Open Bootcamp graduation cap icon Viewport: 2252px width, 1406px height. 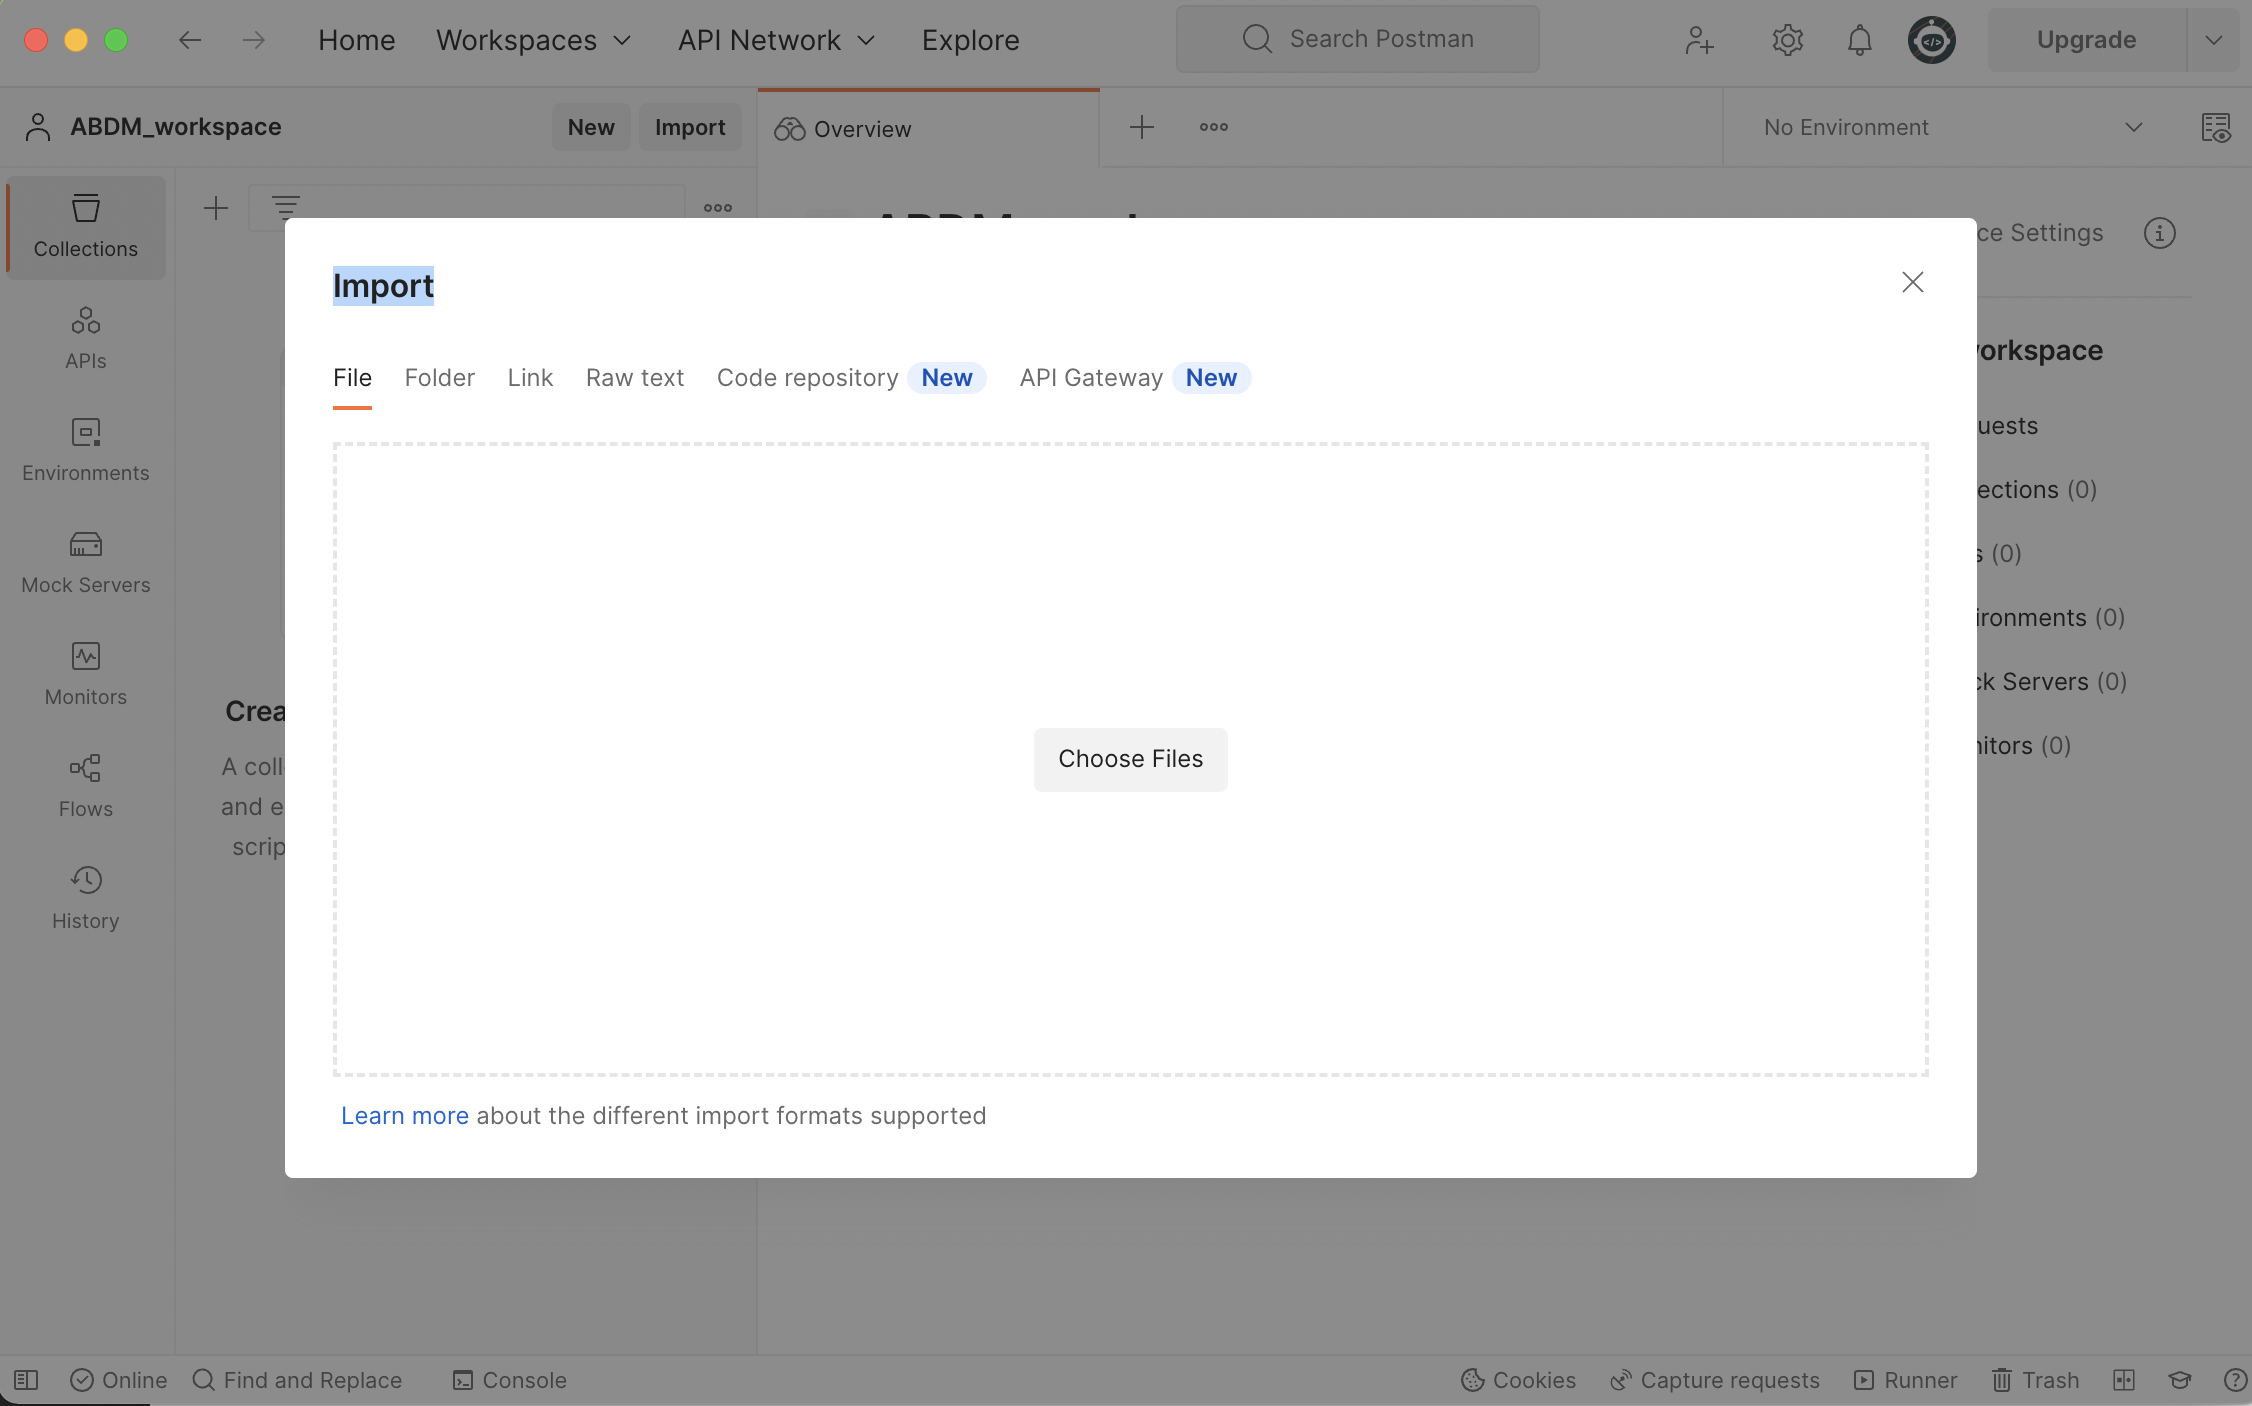[2180, 1380]
